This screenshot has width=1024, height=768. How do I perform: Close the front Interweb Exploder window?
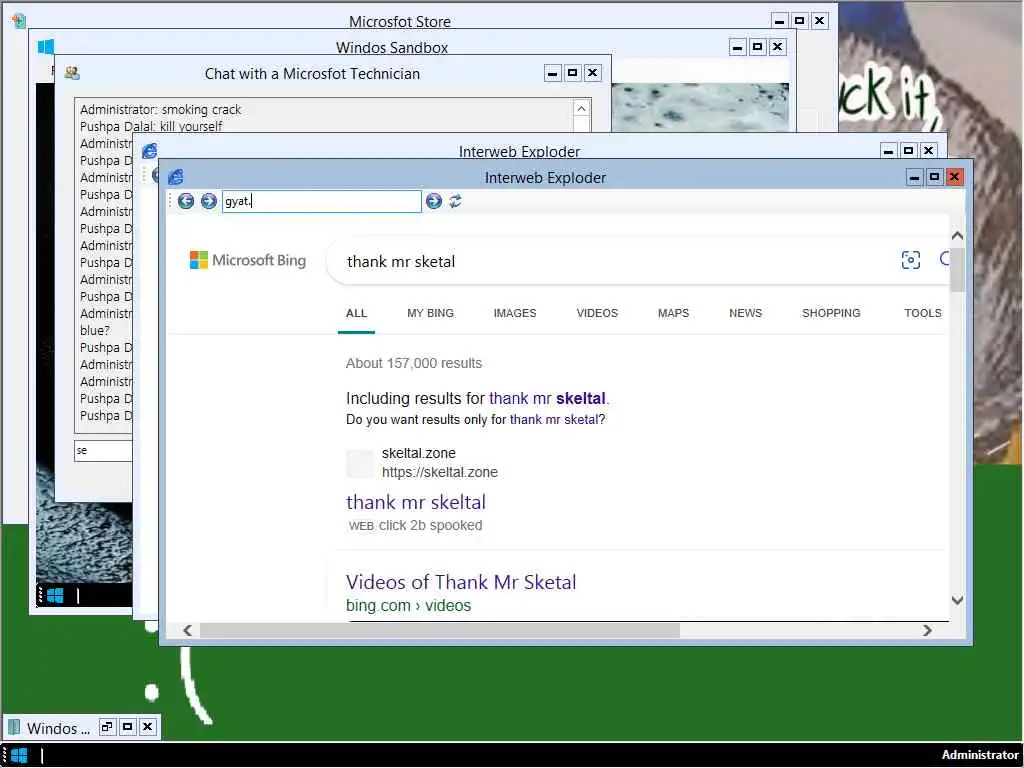click(x=954, y=177)
